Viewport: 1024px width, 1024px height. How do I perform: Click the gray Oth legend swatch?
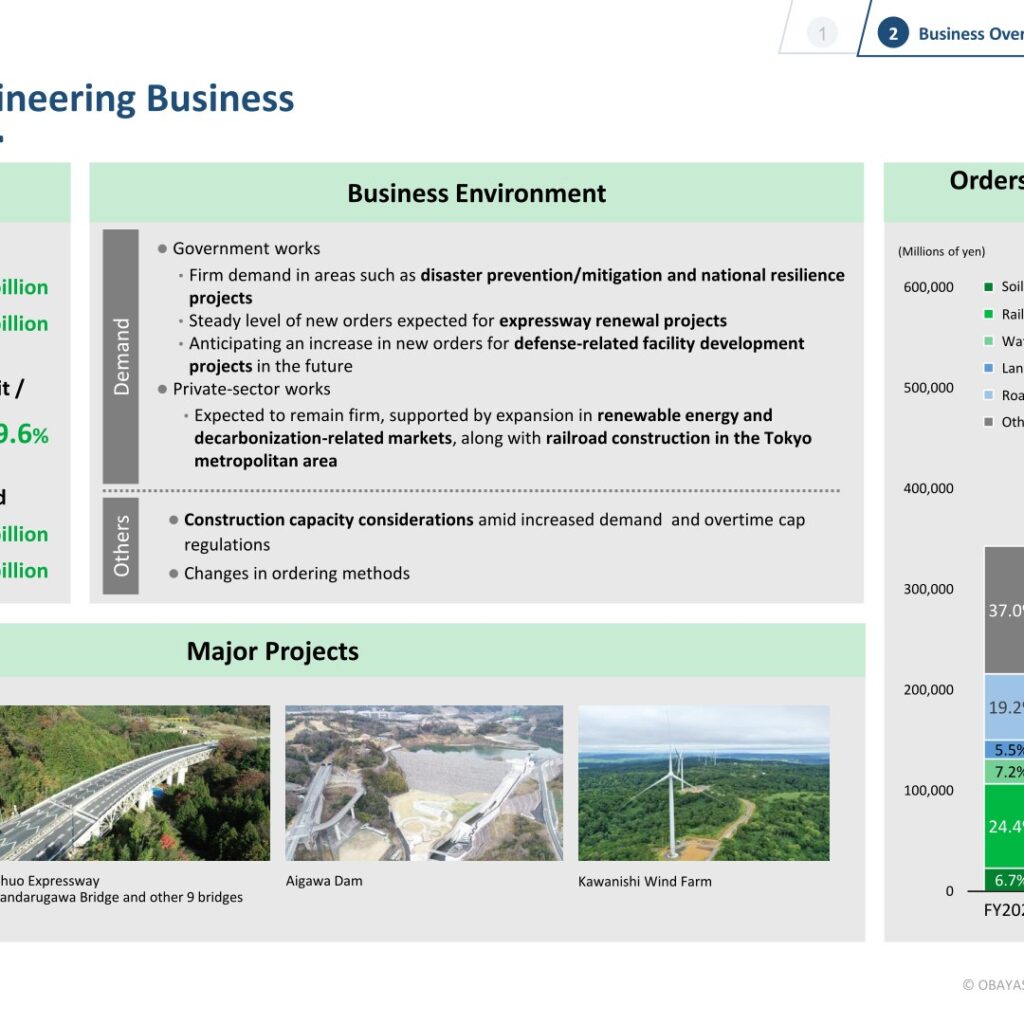(x=989, y=422)
